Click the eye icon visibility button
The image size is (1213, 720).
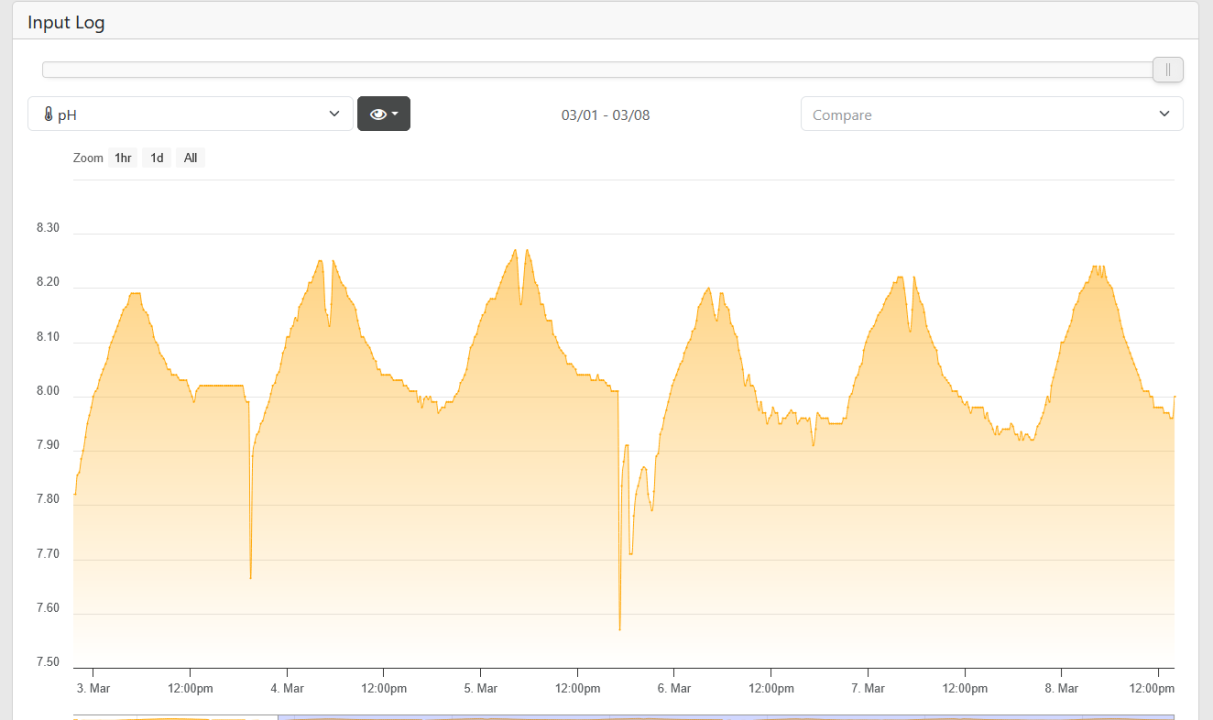tap(378, 114)
